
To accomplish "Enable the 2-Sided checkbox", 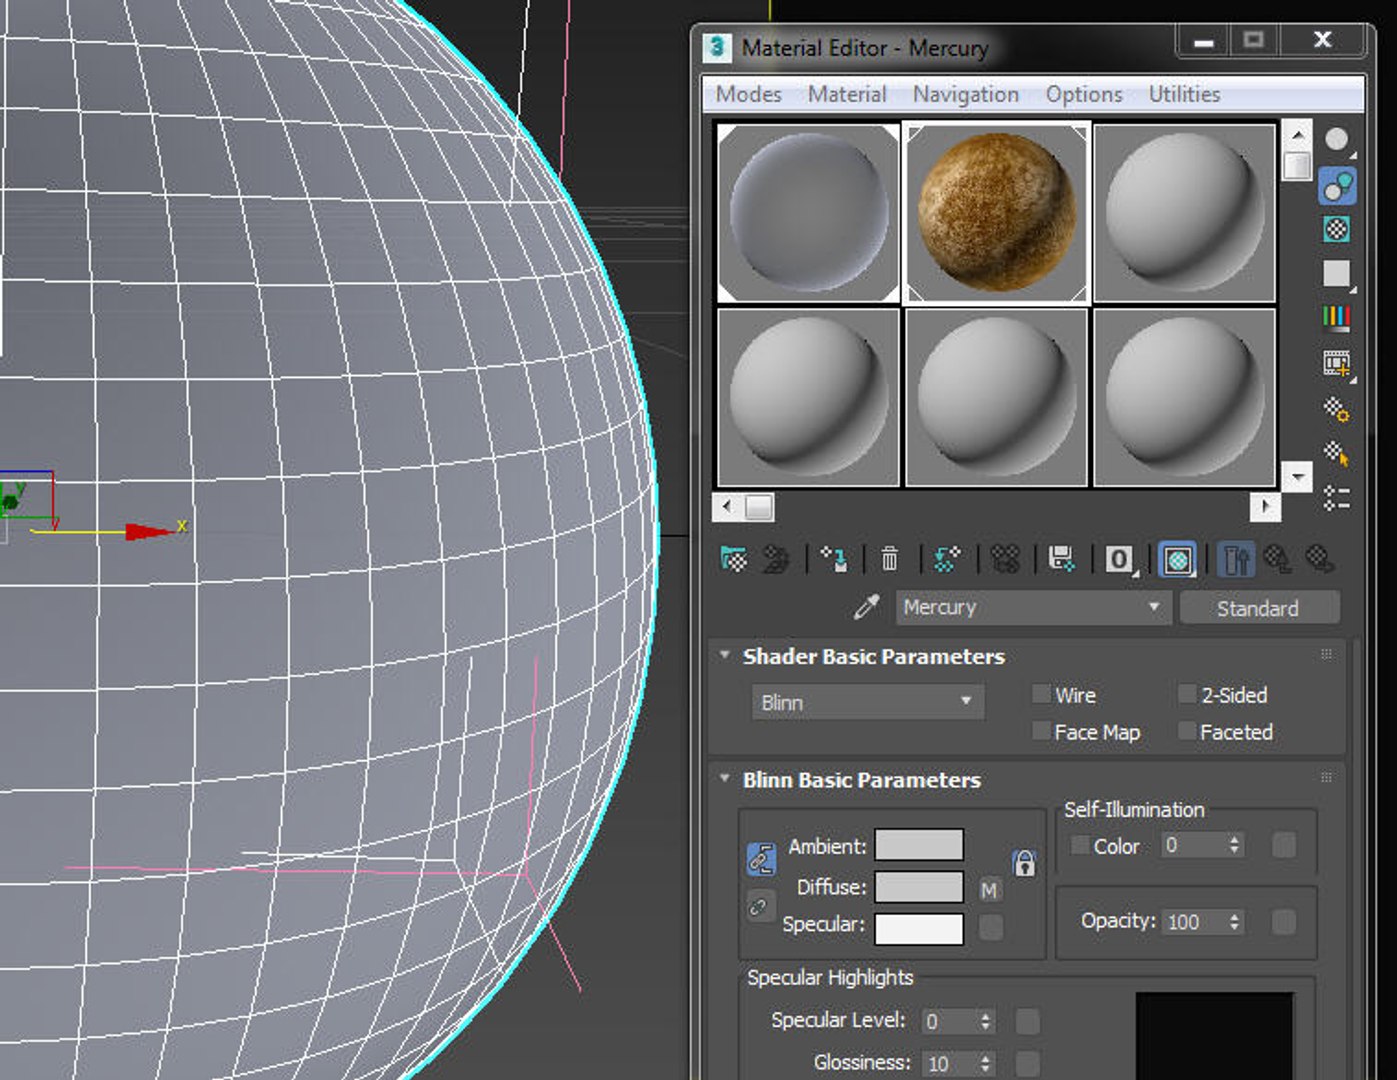I will [x=1187, y=694].
